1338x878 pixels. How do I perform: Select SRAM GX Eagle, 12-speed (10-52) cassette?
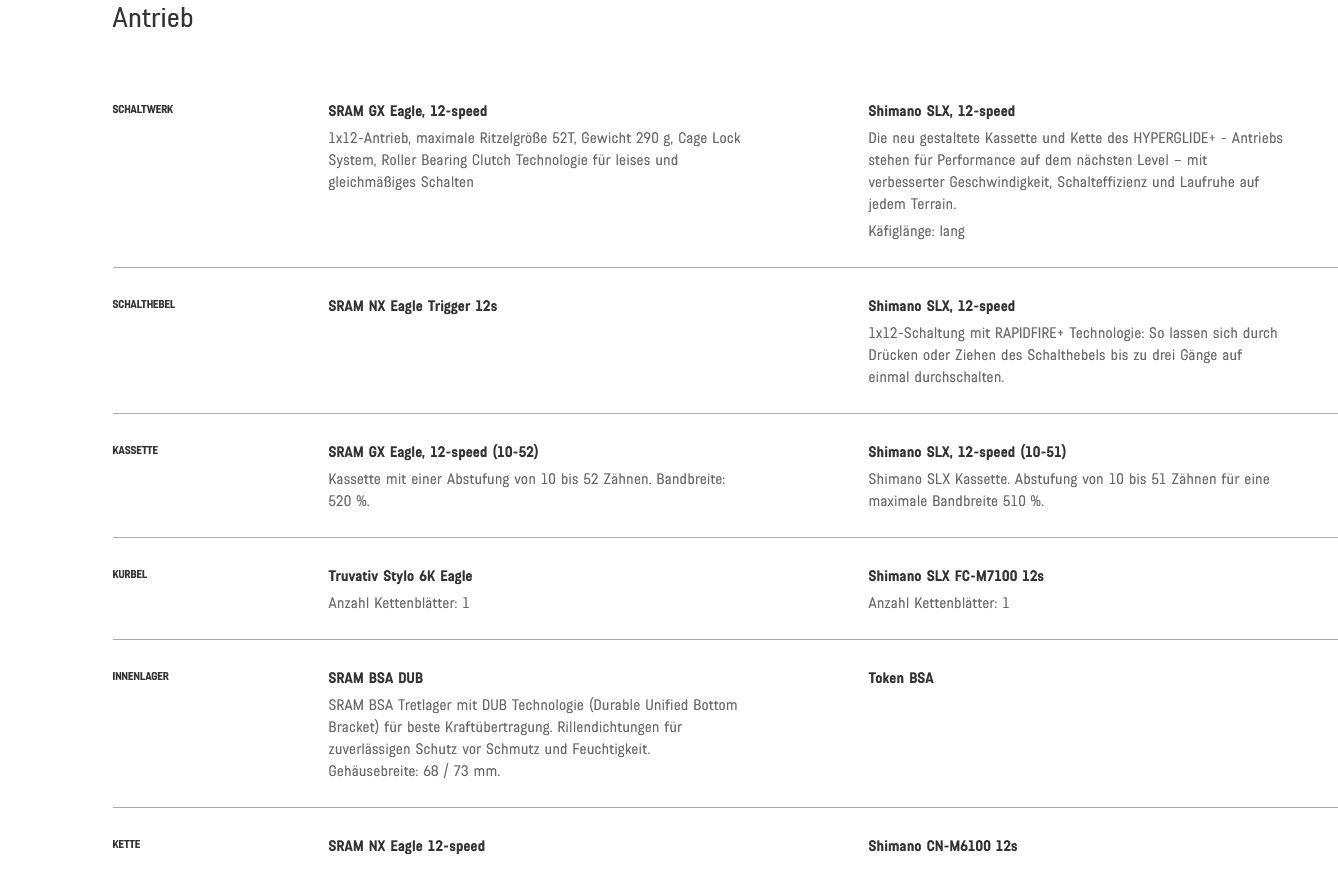[433, 452]
